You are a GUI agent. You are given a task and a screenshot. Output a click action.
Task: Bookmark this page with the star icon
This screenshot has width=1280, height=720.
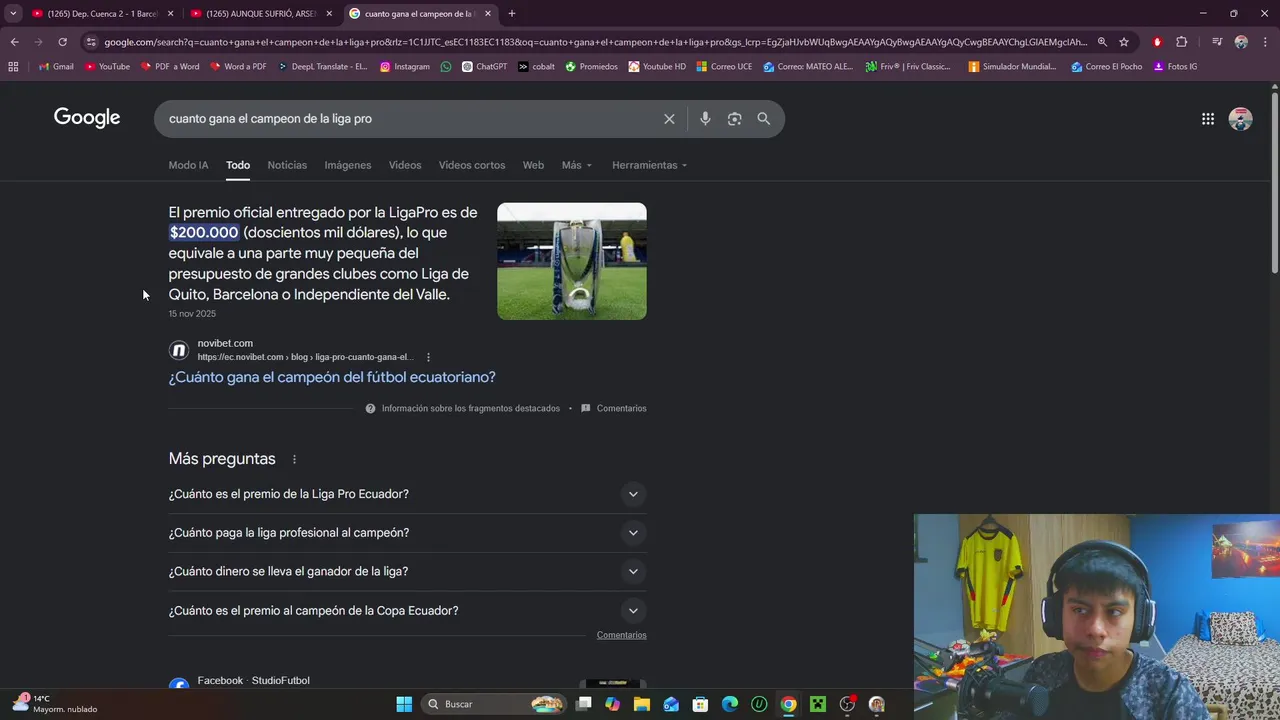[x=1124, y=42]
